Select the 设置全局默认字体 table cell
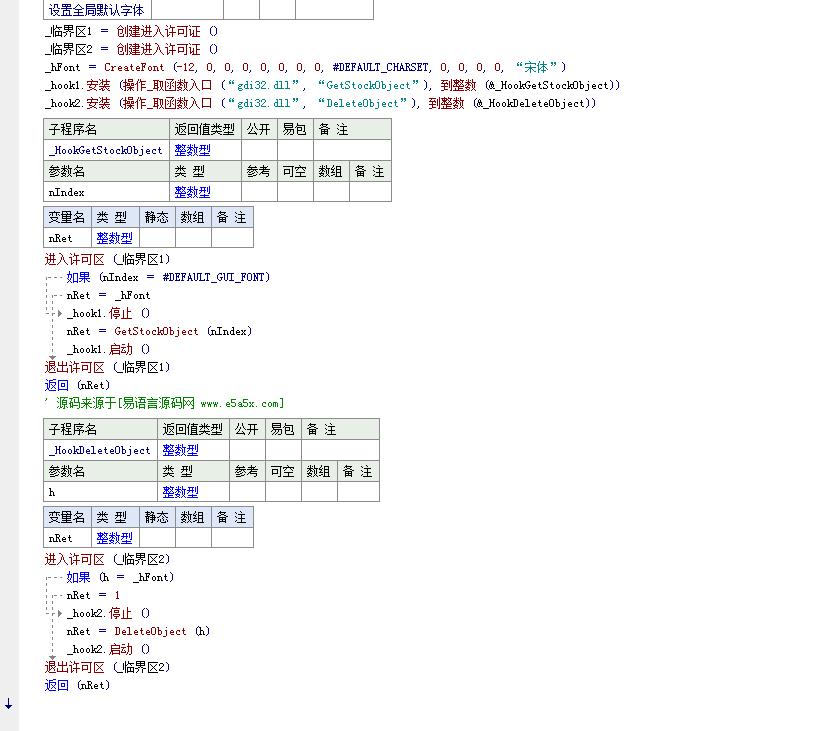Screen dimensions: 835x731 coord(97,10)
